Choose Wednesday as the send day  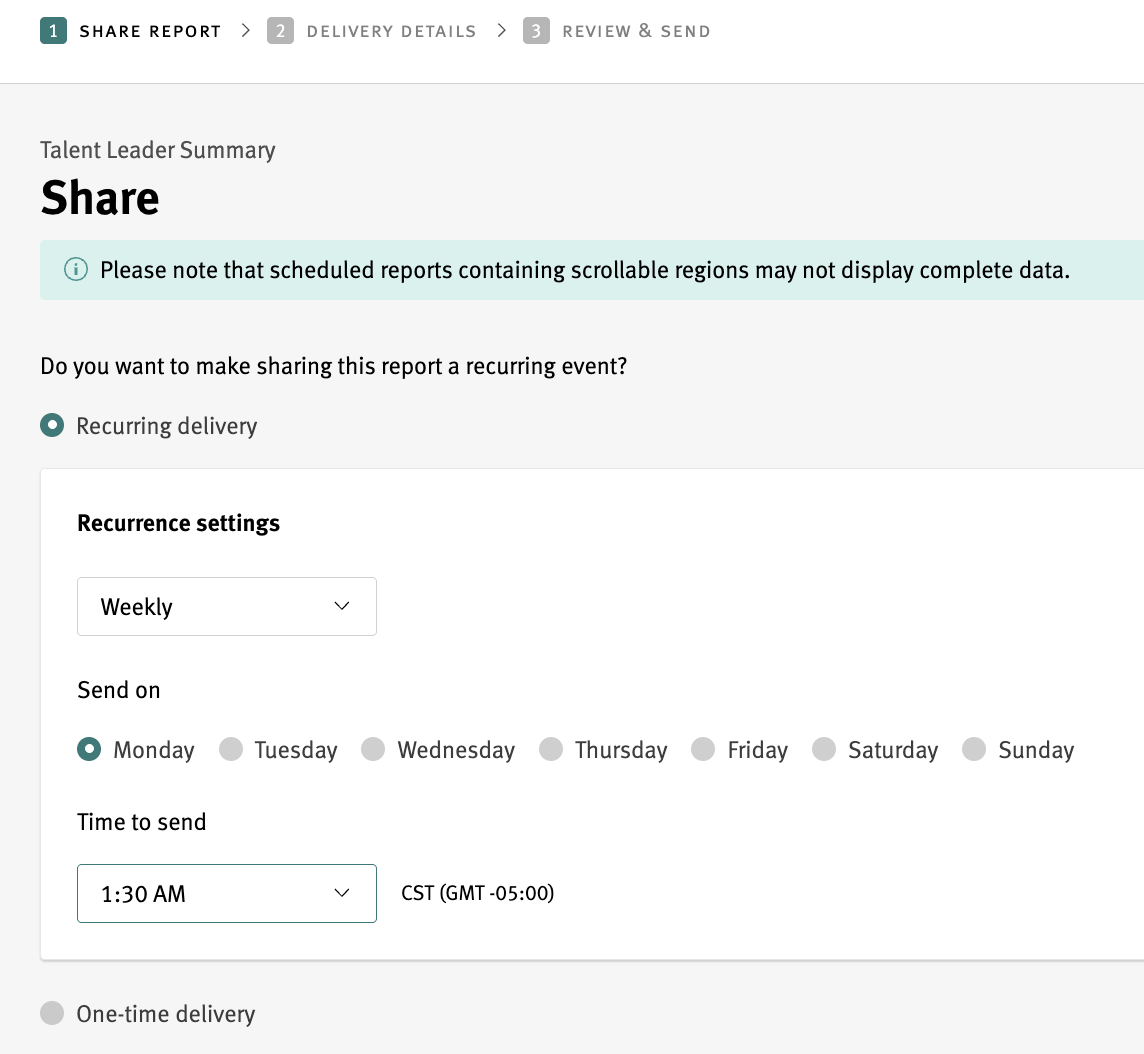point(373,749)
